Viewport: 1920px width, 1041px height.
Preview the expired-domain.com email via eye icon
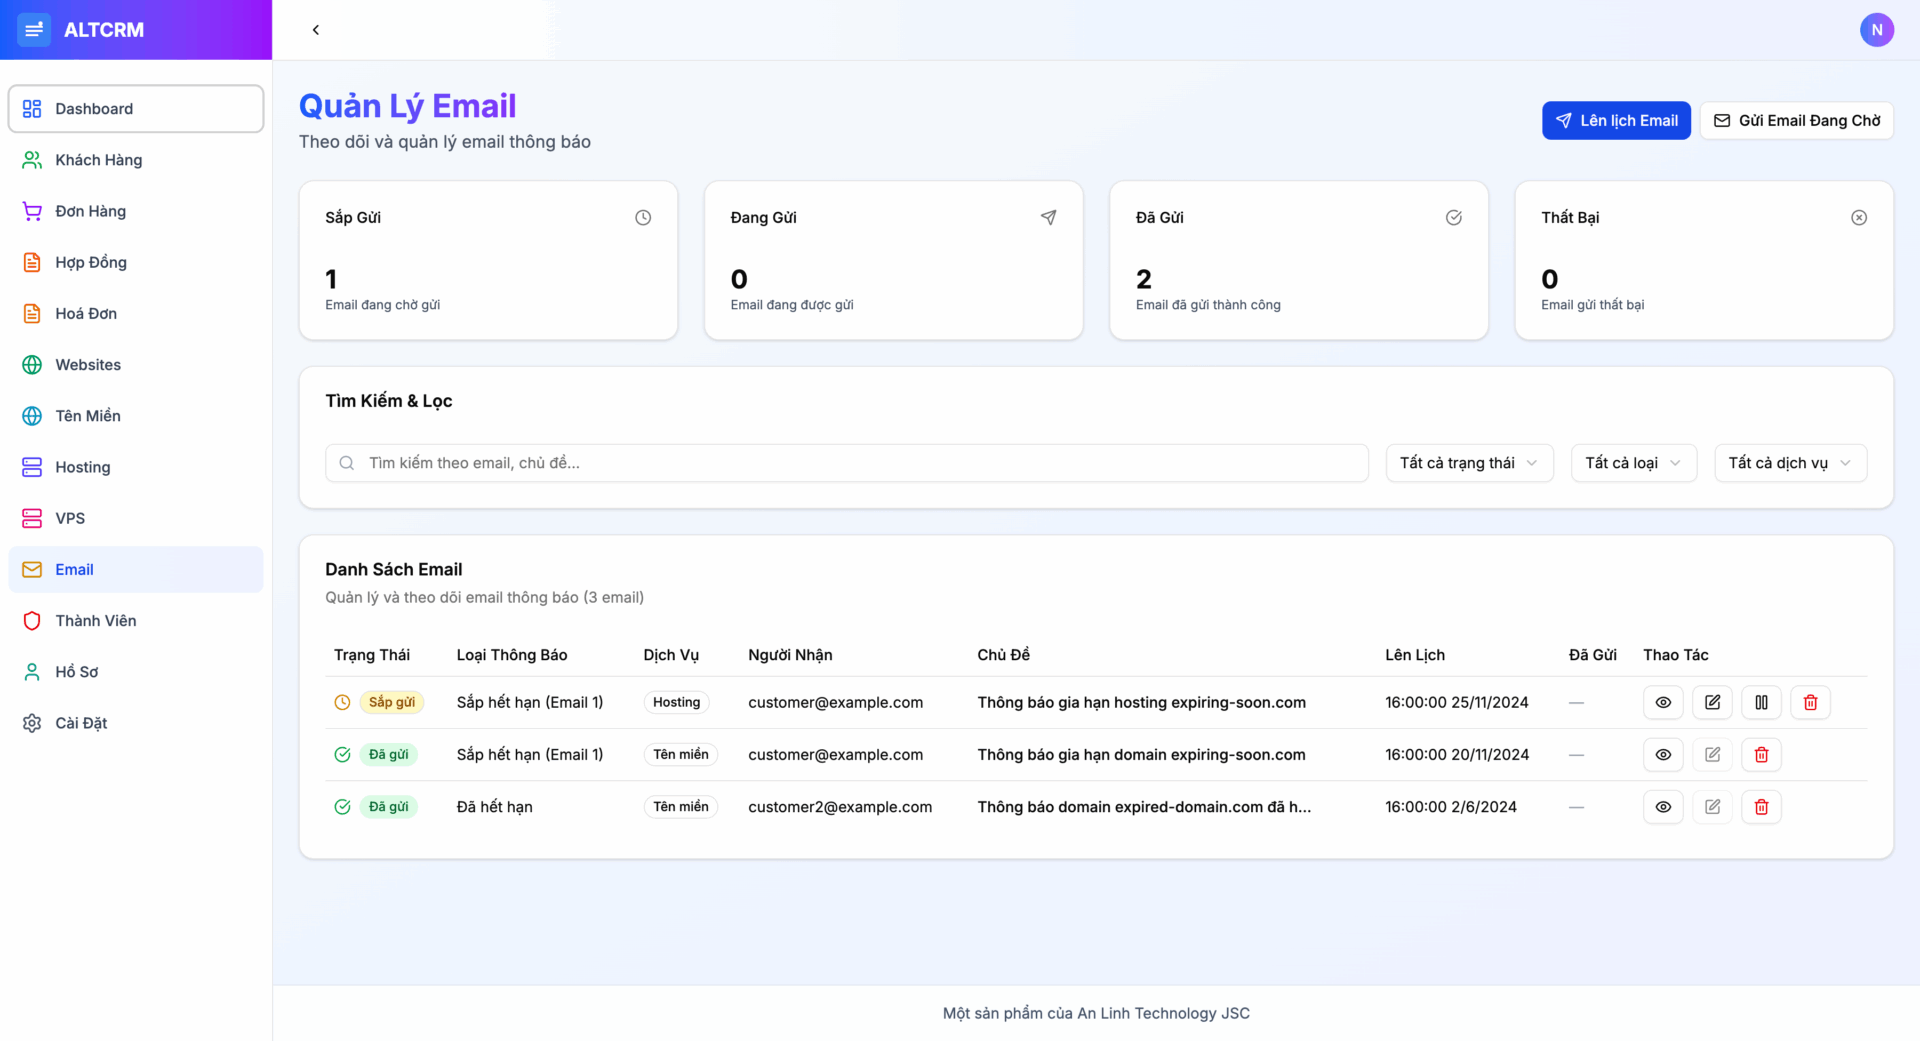(x=1663, y=806)
